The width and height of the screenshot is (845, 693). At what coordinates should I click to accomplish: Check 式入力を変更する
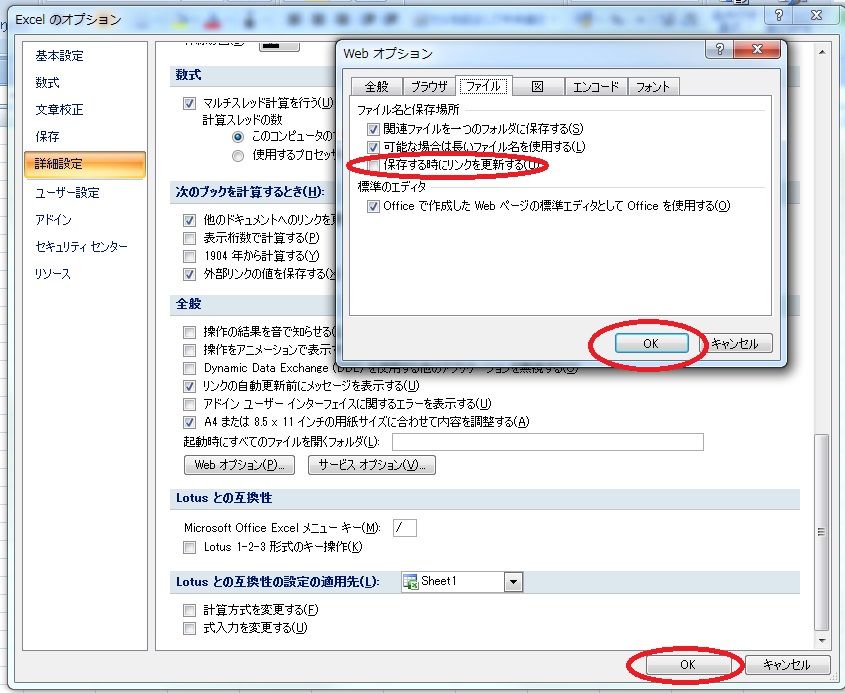click(x=189, y=628)
